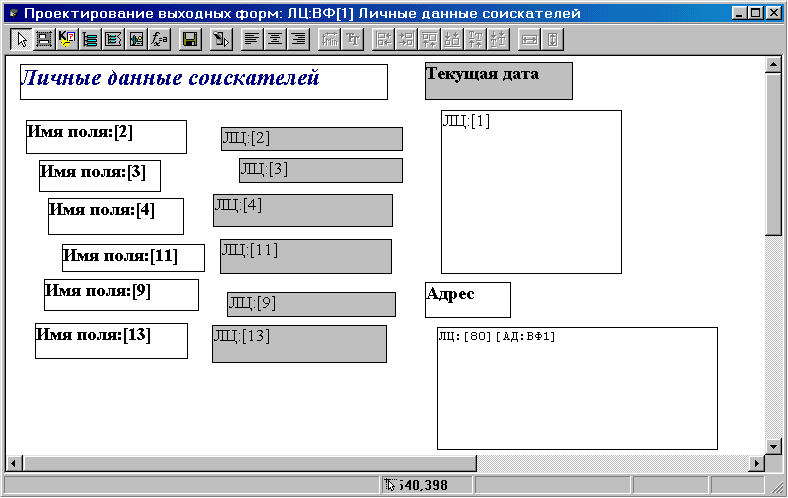This screenshot has height=498, width=788.
Task: Select the 'ЛЦ:[80][АД:ВФ1]' address box
Action: (x=577, y=388)
